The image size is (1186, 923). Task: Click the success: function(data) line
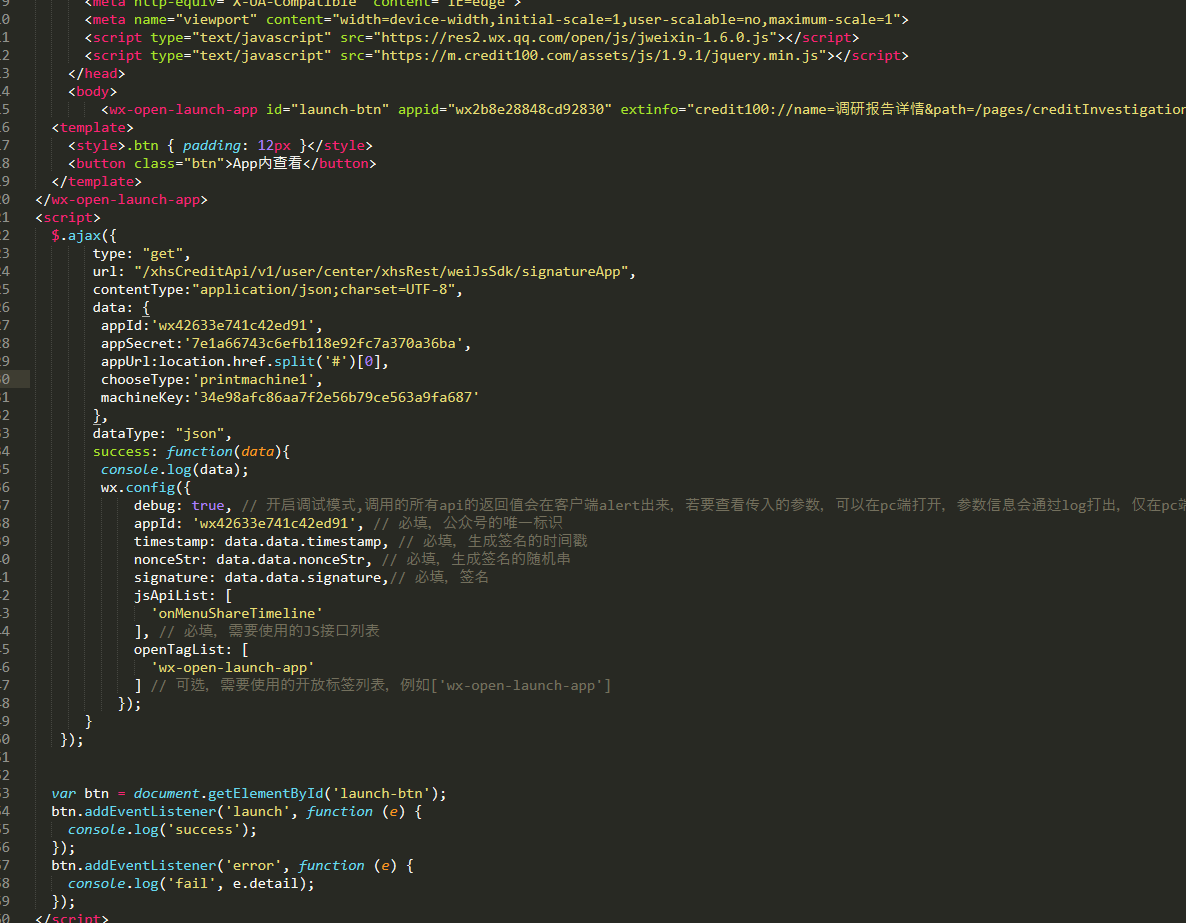[x=191, y=452]
